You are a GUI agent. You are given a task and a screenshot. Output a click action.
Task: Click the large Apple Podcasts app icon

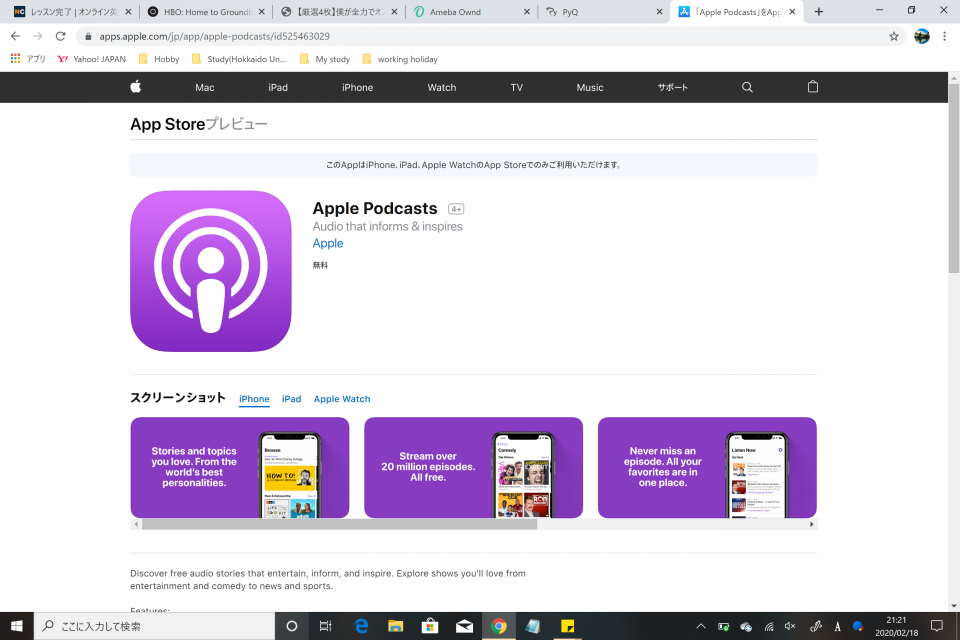[x=211, y=271]
